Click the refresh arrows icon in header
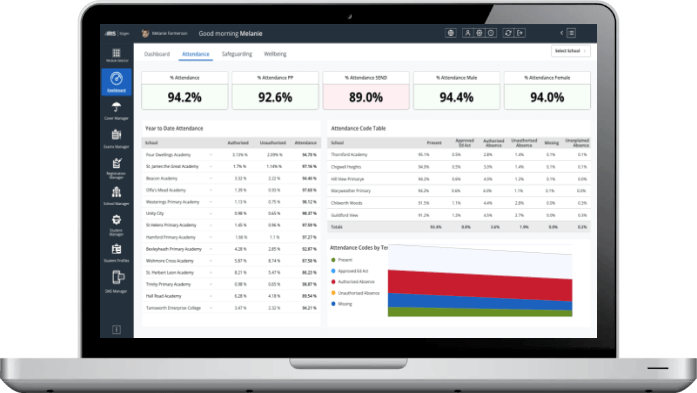Screen dimensions: 697x393 [508, 33]
